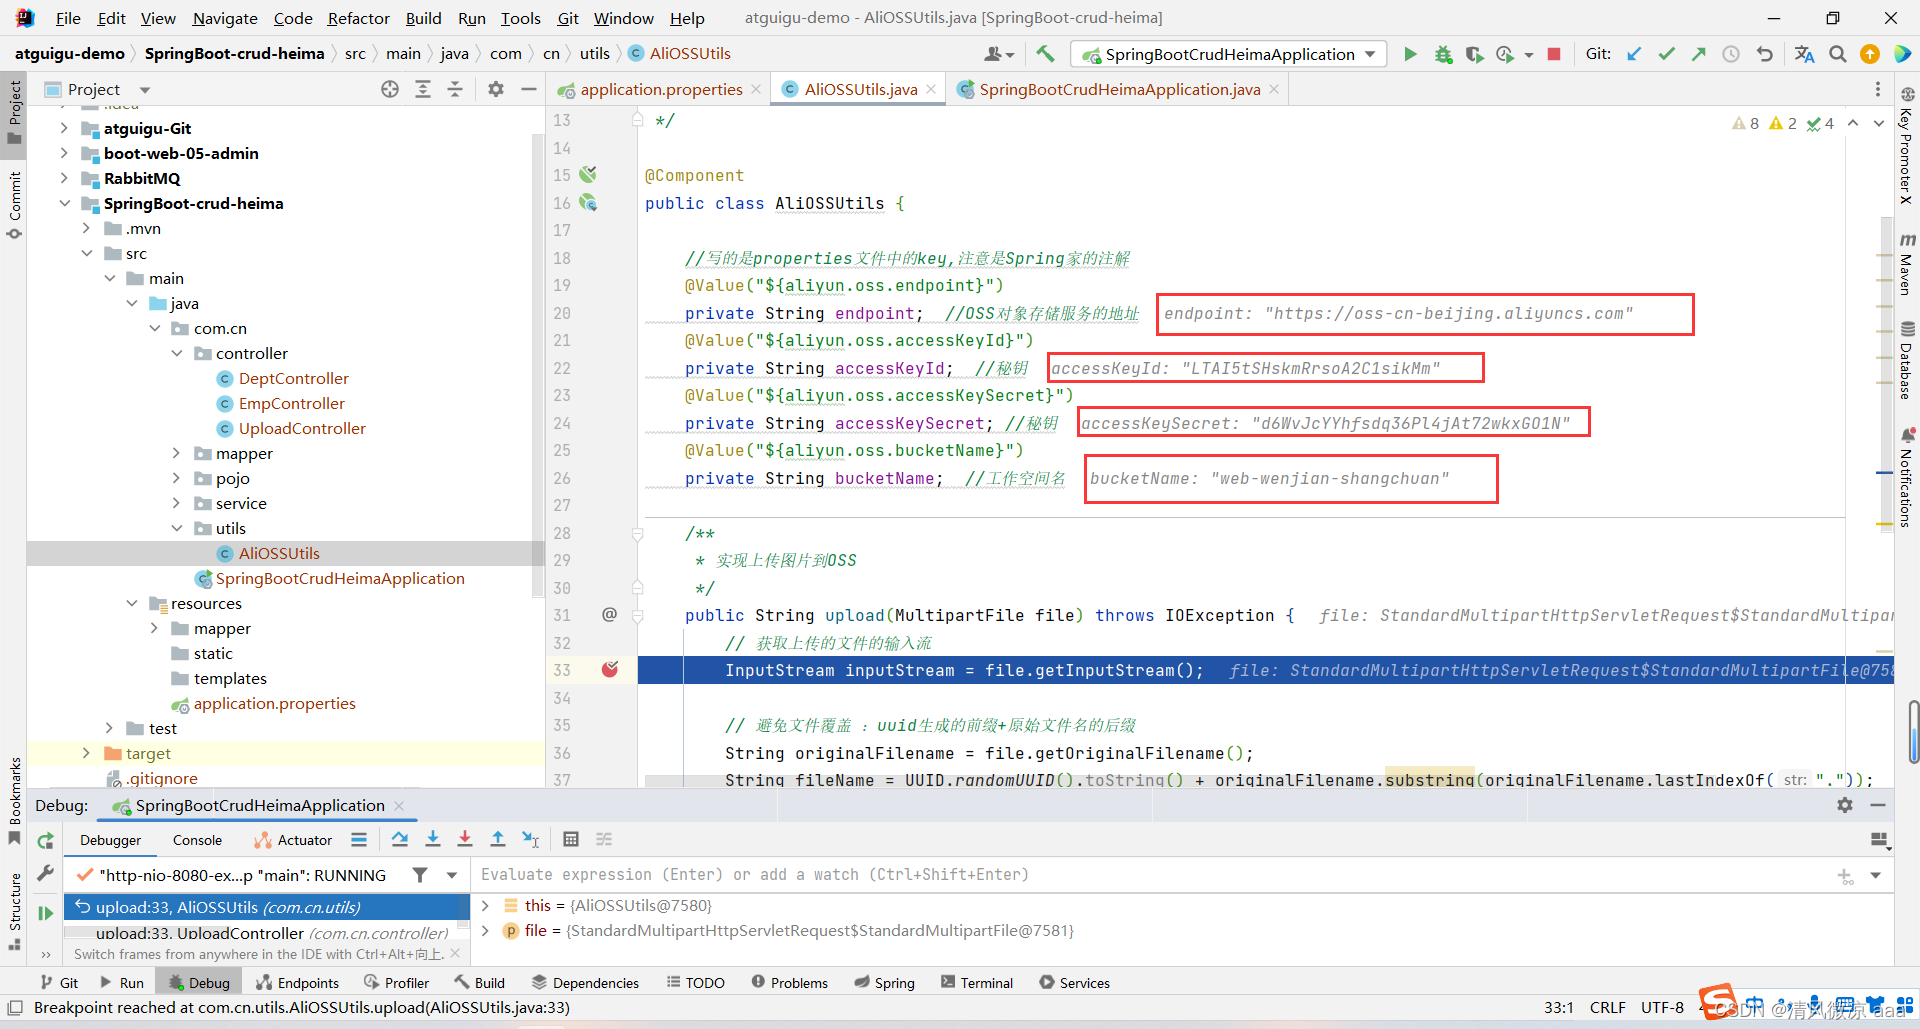
Task: Open the Problems tool window
Action: coord(789,983)
